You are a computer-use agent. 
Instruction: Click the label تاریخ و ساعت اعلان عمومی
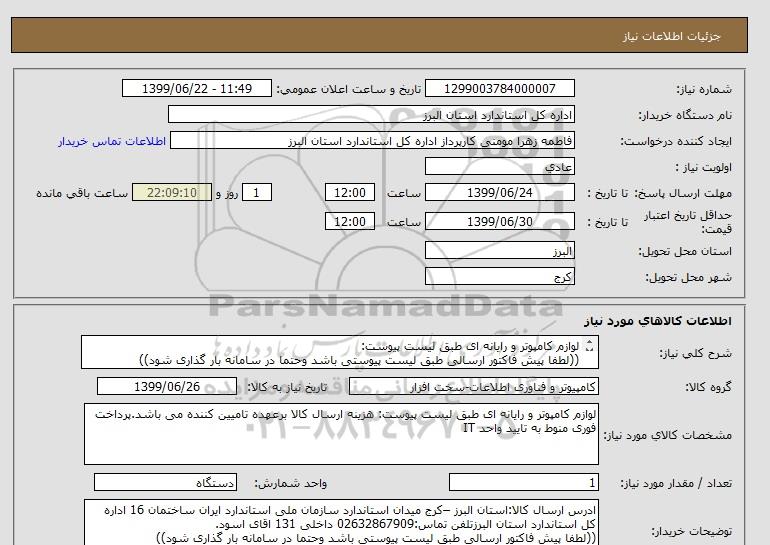coord(349,89)
